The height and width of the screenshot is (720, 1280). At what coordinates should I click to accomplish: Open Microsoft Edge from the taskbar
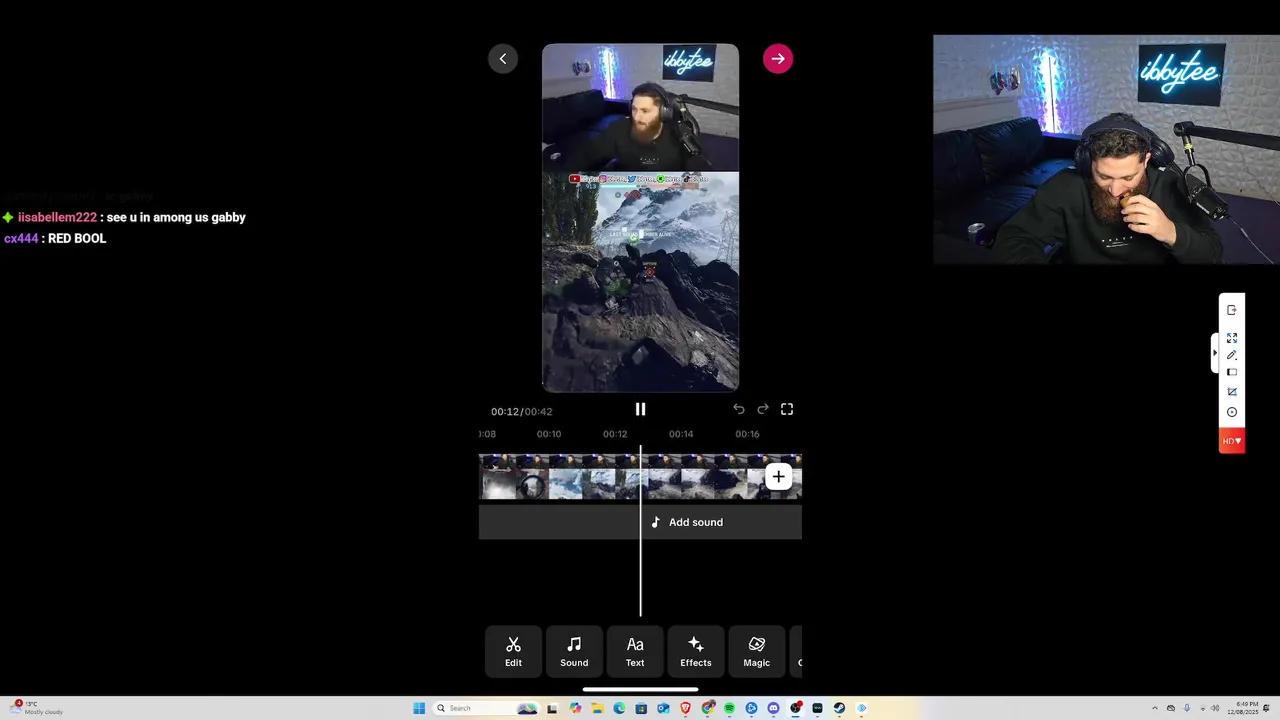pyautogui.click(x=619, y=708)
